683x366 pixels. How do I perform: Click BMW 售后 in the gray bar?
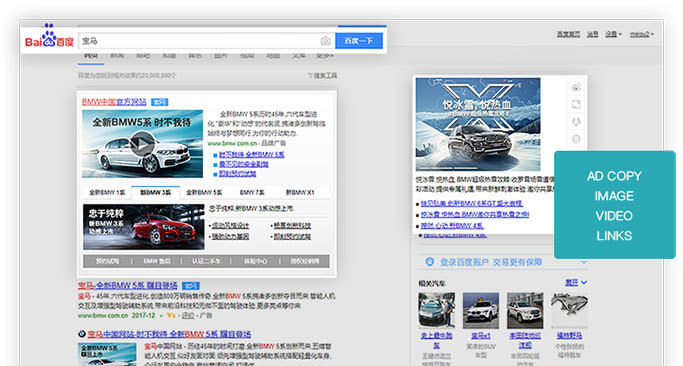[x=157, y=261]
